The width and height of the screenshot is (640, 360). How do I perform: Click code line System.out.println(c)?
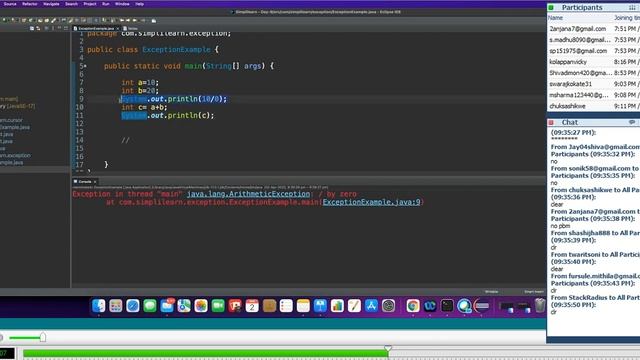167,116
